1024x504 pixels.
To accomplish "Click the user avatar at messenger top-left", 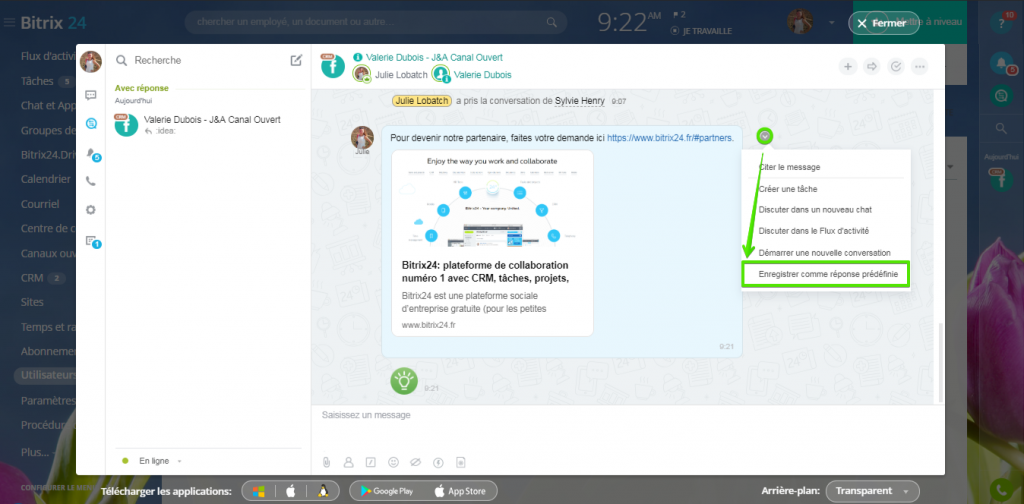I will (91, 61).
